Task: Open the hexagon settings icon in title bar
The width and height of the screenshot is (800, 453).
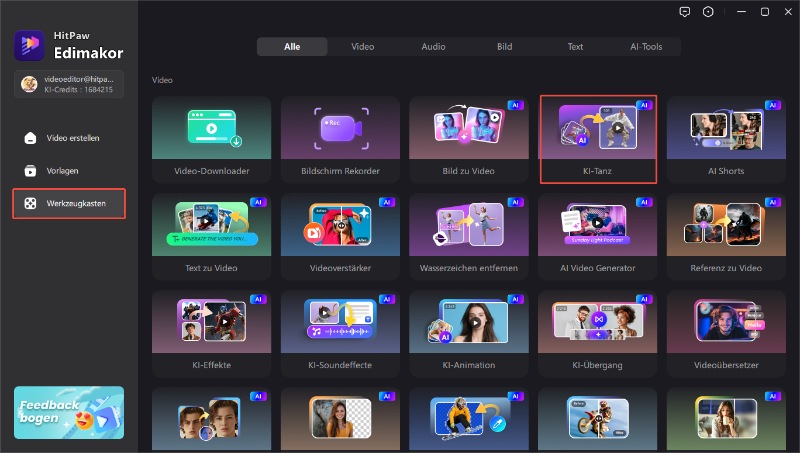Action: click(x=709, y=12)
